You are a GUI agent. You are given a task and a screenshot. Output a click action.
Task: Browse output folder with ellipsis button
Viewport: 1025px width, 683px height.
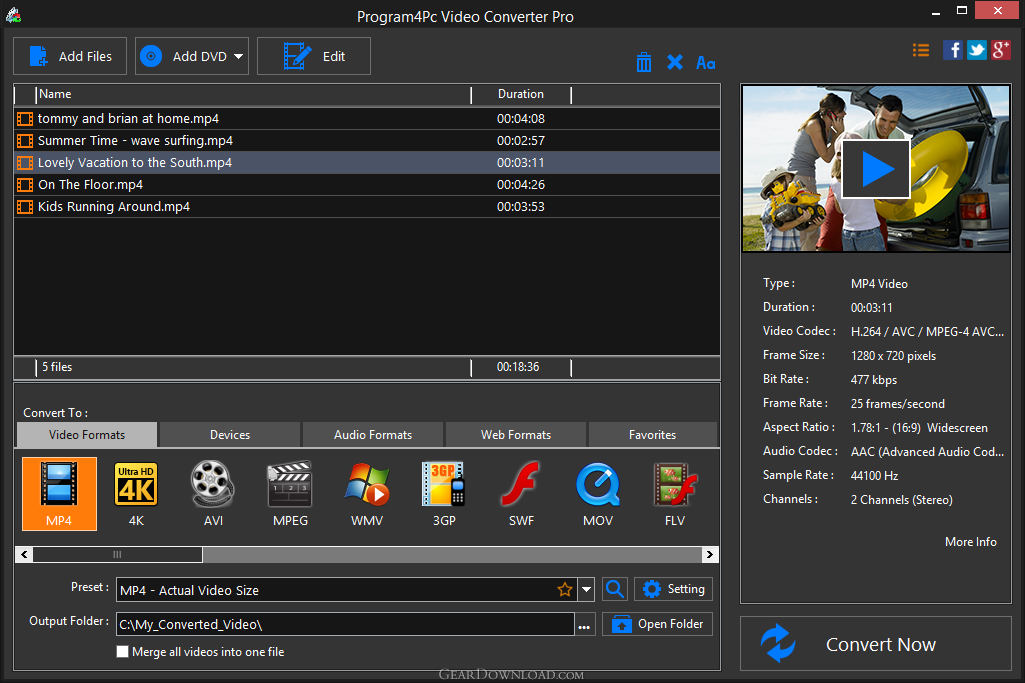[584, 625]
